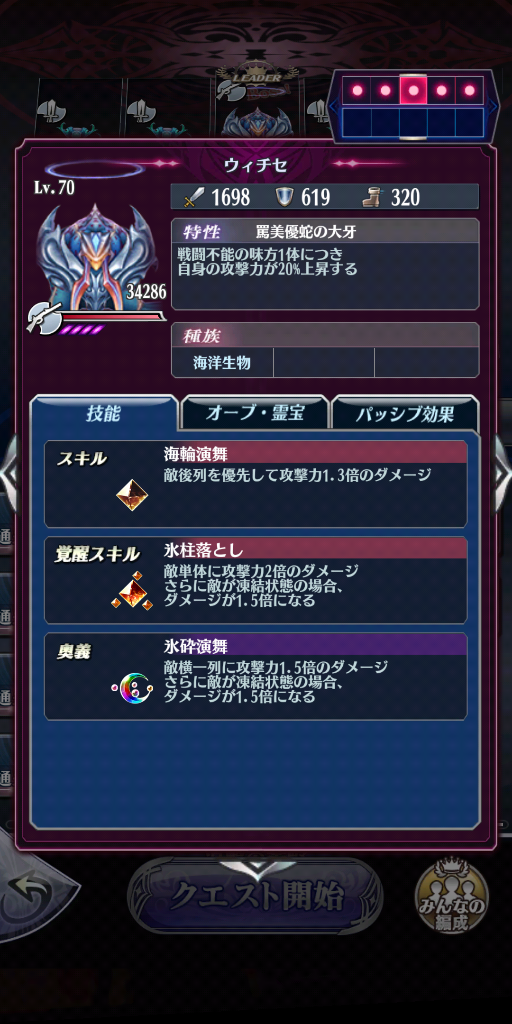Select the first formation slot dot
The width and height of the screenshot is (512, 1024).
357,90
